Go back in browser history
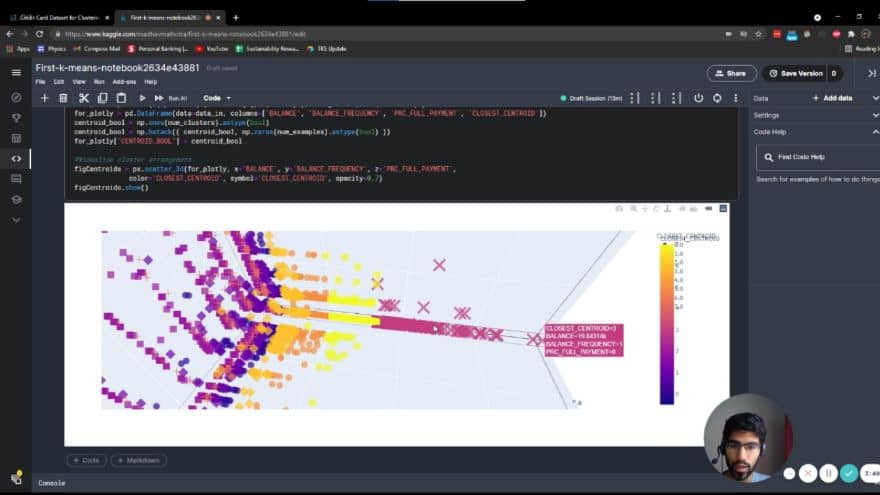 [x=10, y=34]
